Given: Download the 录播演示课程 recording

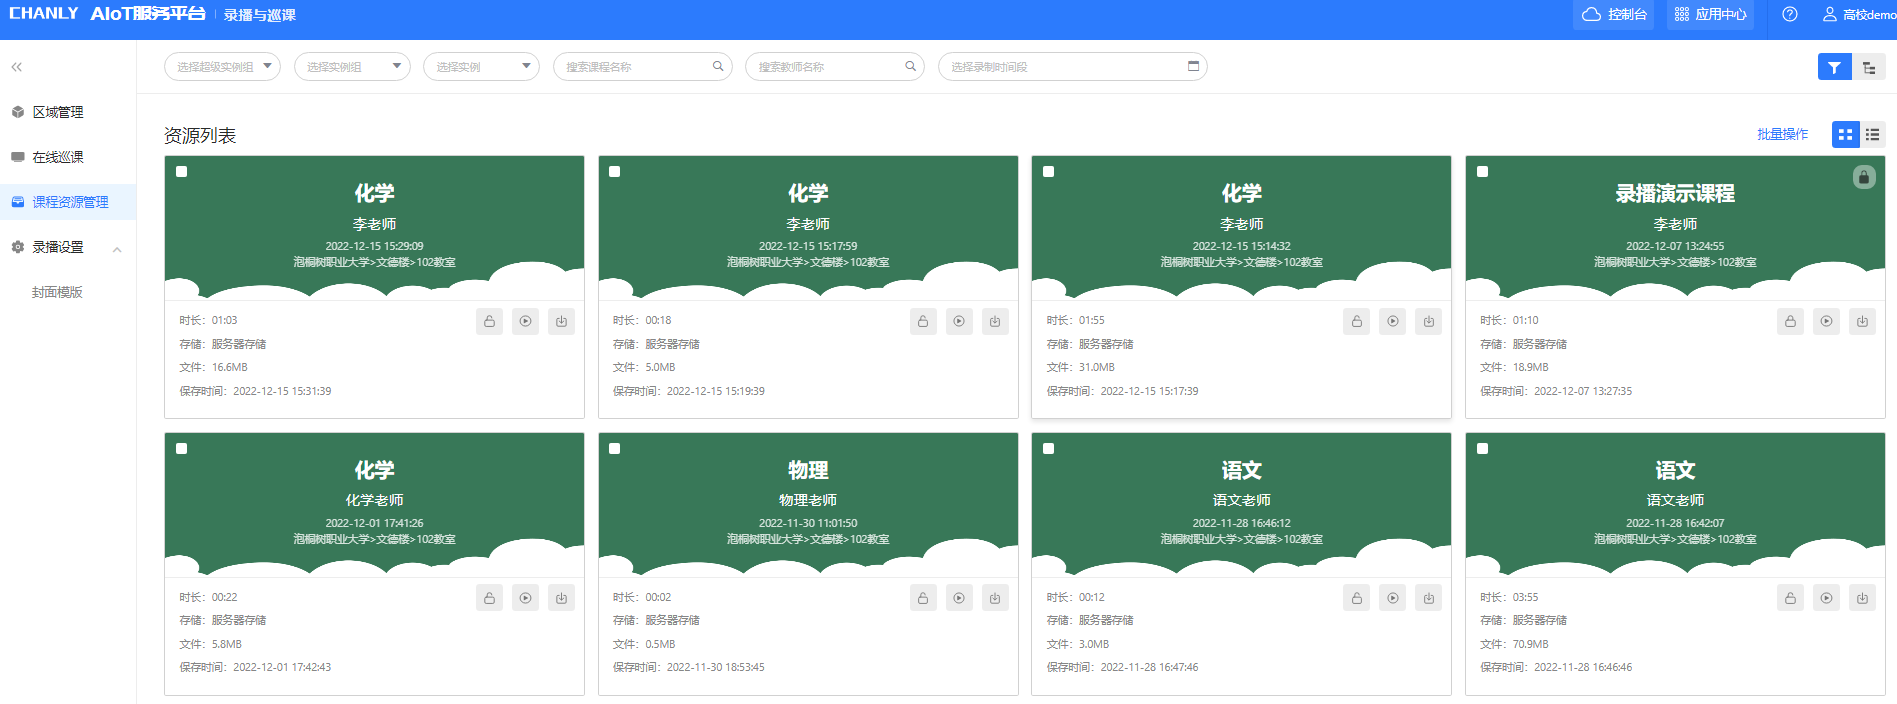Looking at the screenshot, I should pyautogui.click(x=1862, y=321).
